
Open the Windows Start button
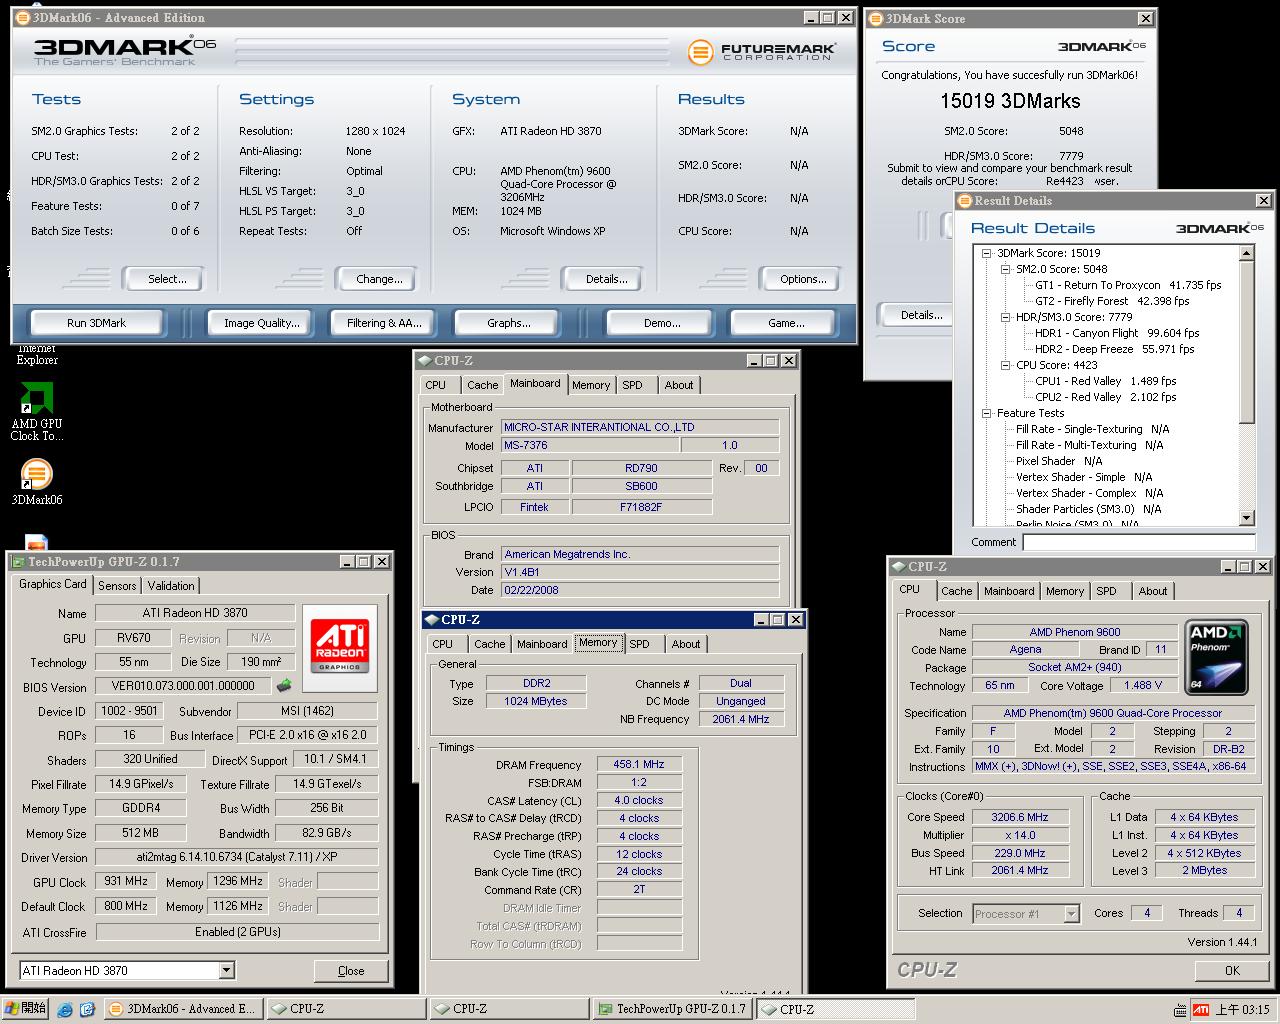click(26, 1009)
